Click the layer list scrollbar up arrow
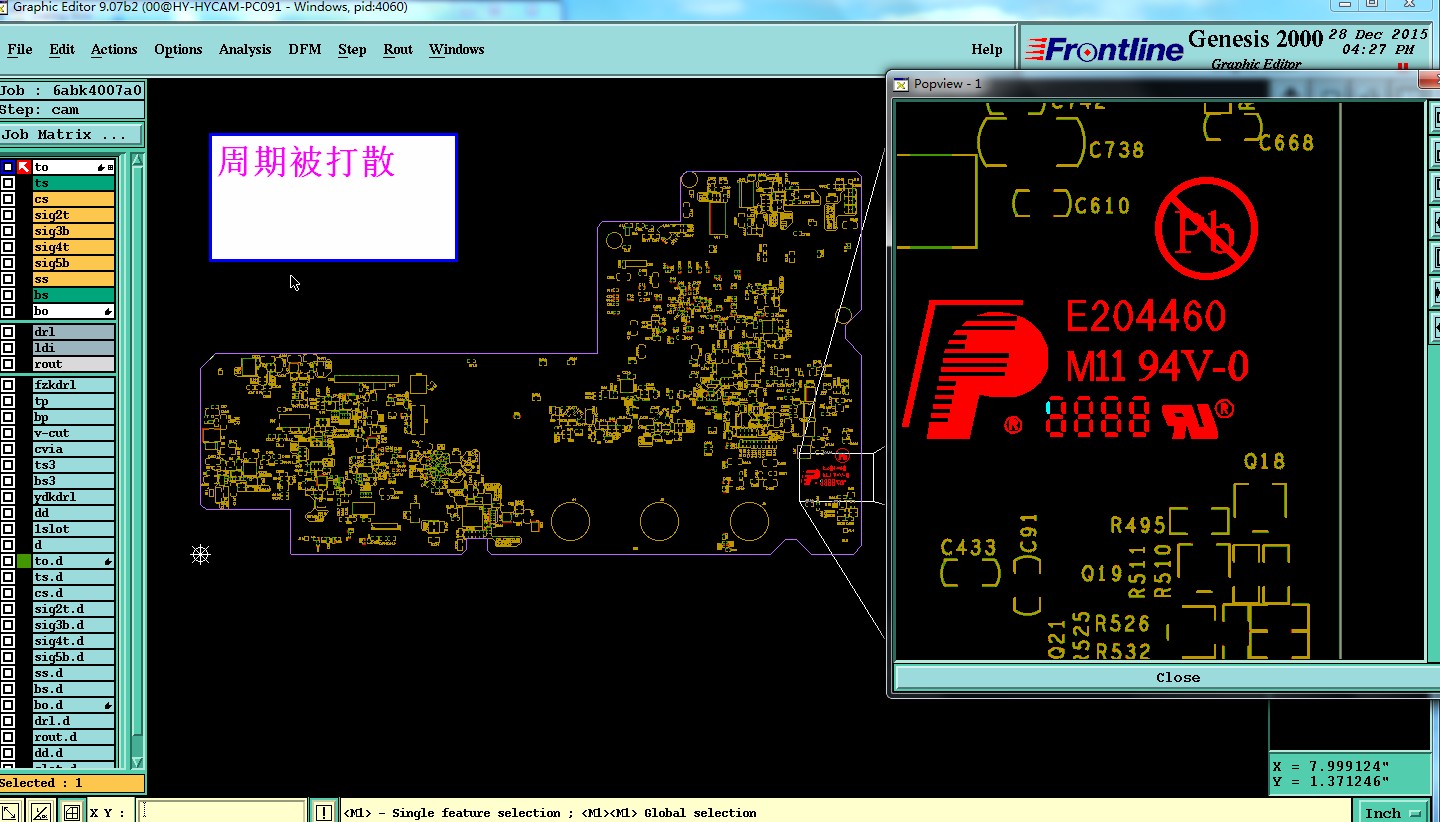The width and height of the screenshot is (1440, 822). coord(137,160)
